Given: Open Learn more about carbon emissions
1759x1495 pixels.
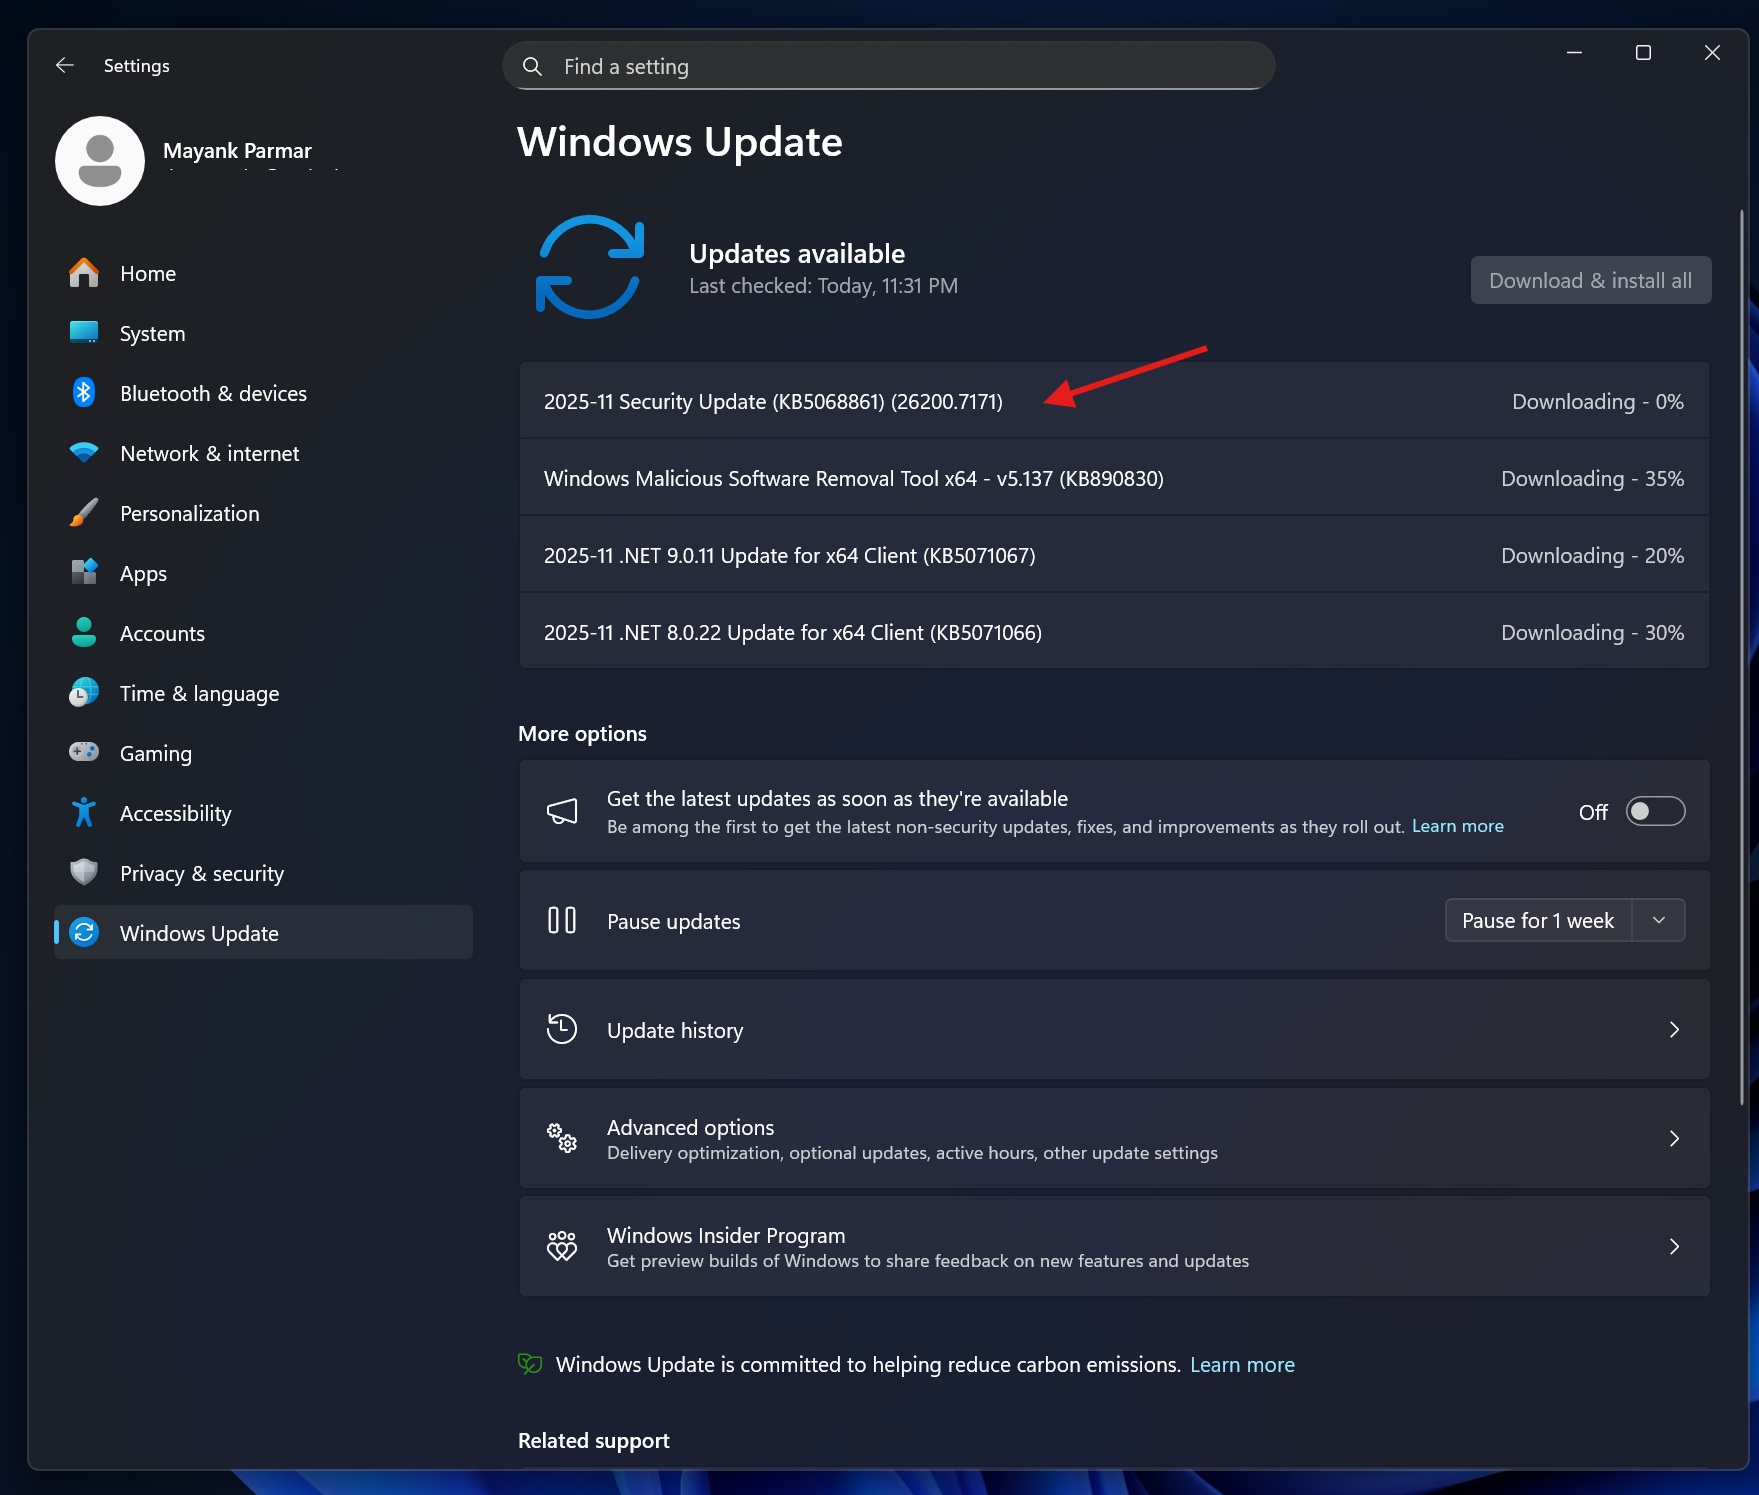Looking at the screenshot, I should pyautogui.click(x=1242, y=1364).
